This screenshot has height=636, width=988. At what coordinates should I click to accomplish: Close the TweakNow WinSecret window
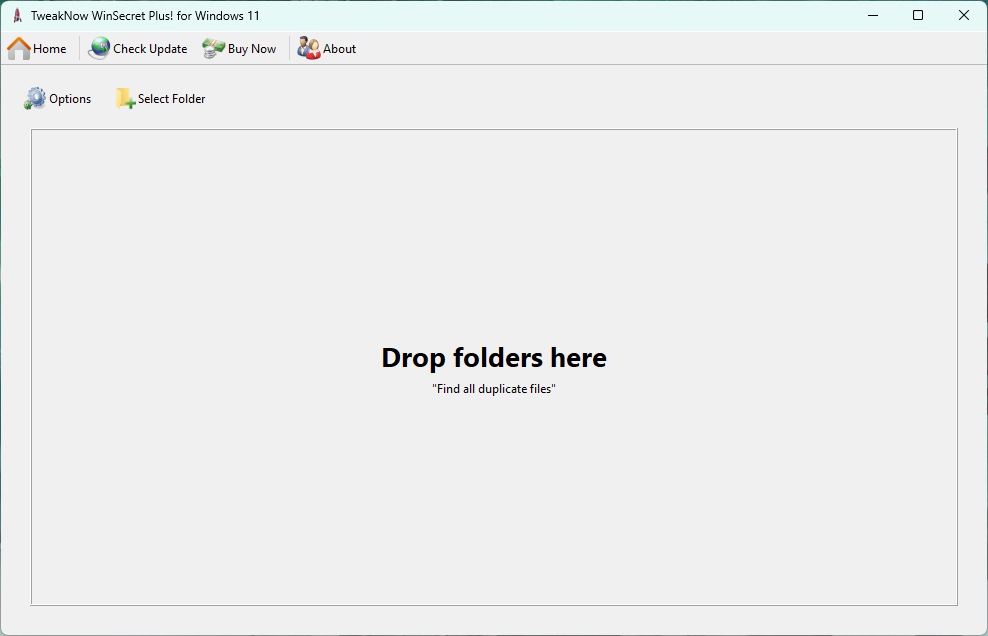click(964, 15)
